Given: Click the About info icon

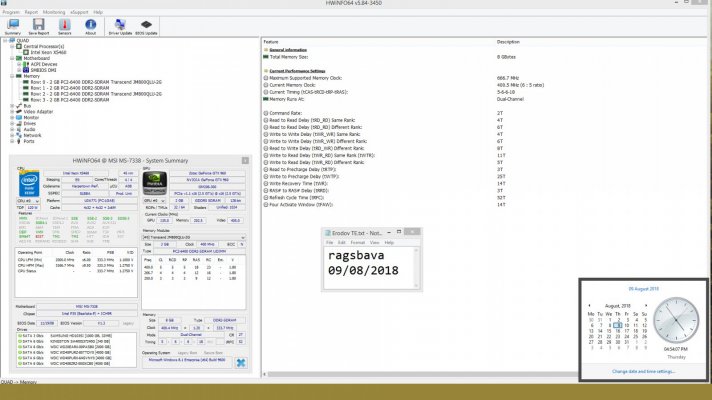Looking at the screenshot, I should pos(90,26).
